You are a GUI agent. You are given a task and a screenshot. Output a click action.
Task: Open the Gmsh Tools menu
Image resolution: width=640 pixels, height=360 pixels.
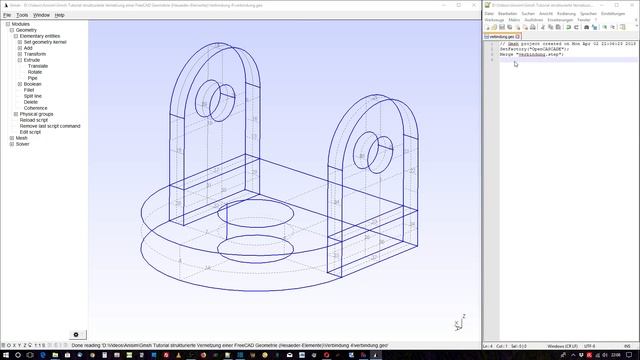pyautogui.click(x=22, y=15)
